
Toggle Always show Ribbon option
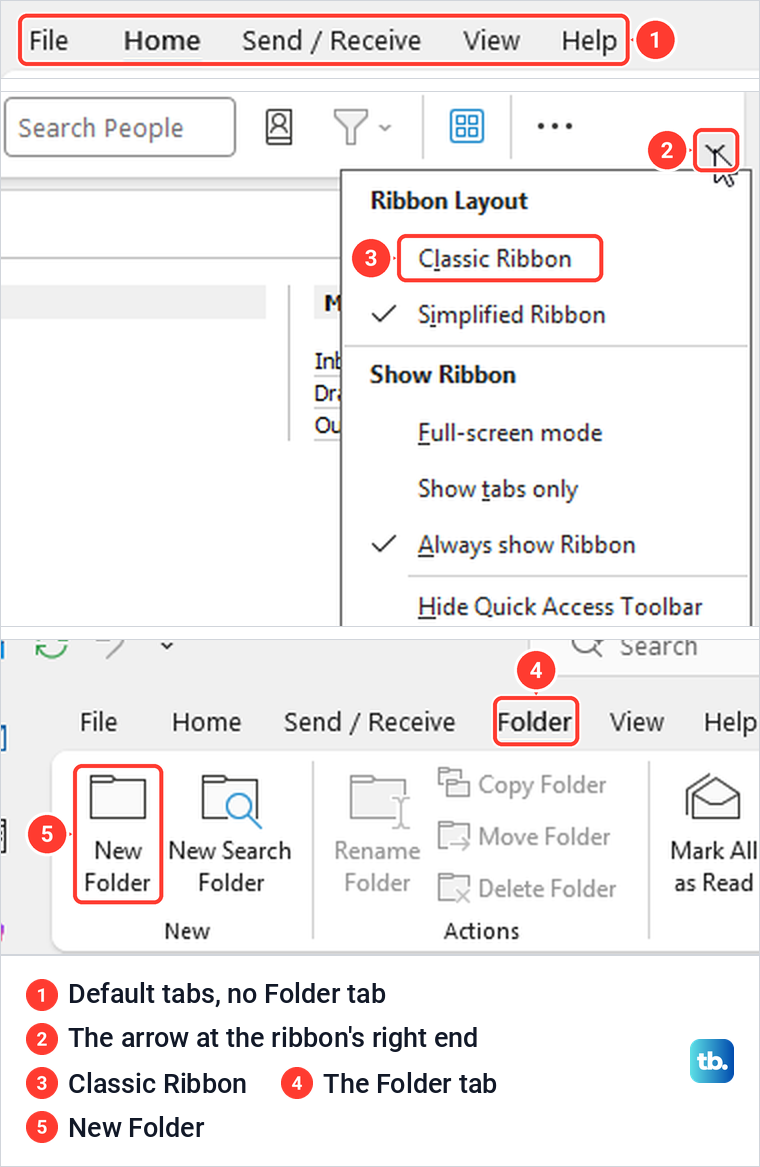[526, 545]
